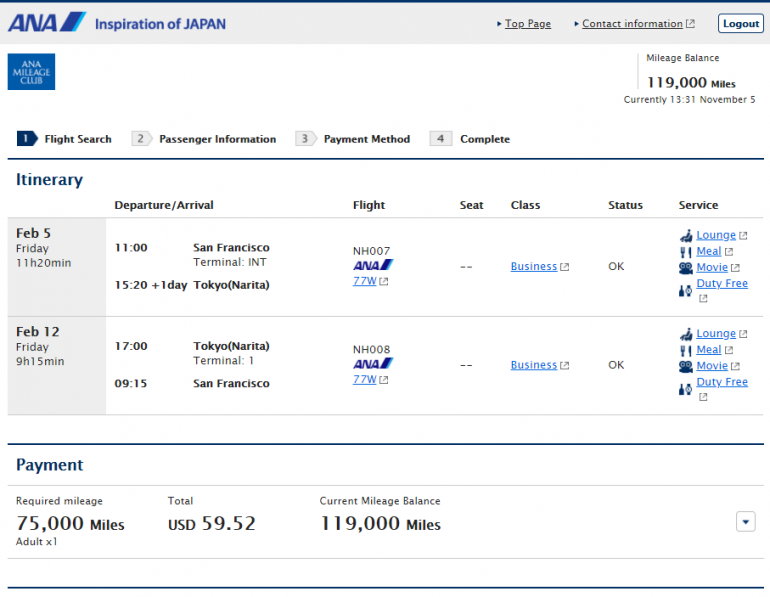Open the Top Page link
This screenshot has width=770, height=597.
coord(527,24)
